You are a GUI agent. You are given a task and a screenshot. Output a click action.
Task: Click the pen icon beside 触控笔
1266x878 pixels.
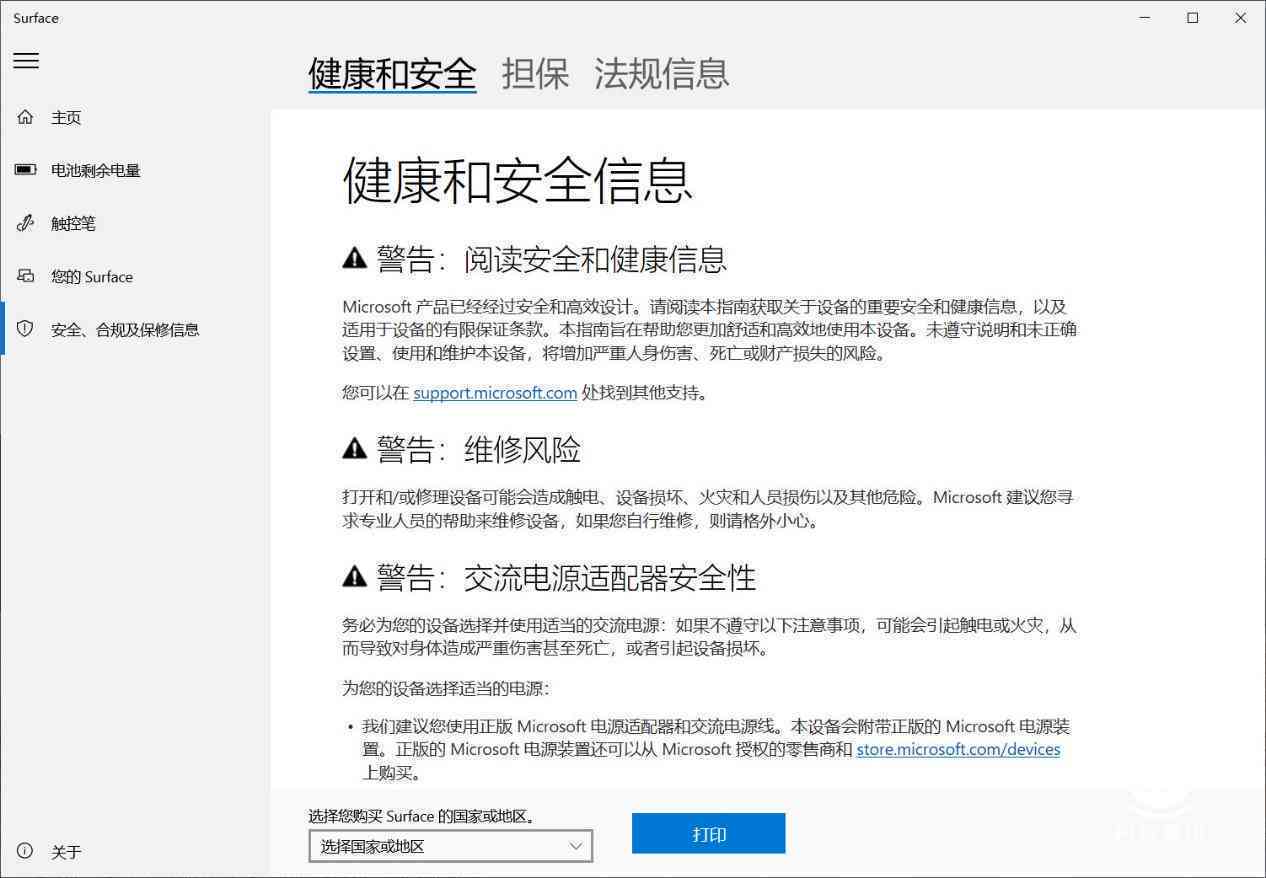tap(26, 223)
